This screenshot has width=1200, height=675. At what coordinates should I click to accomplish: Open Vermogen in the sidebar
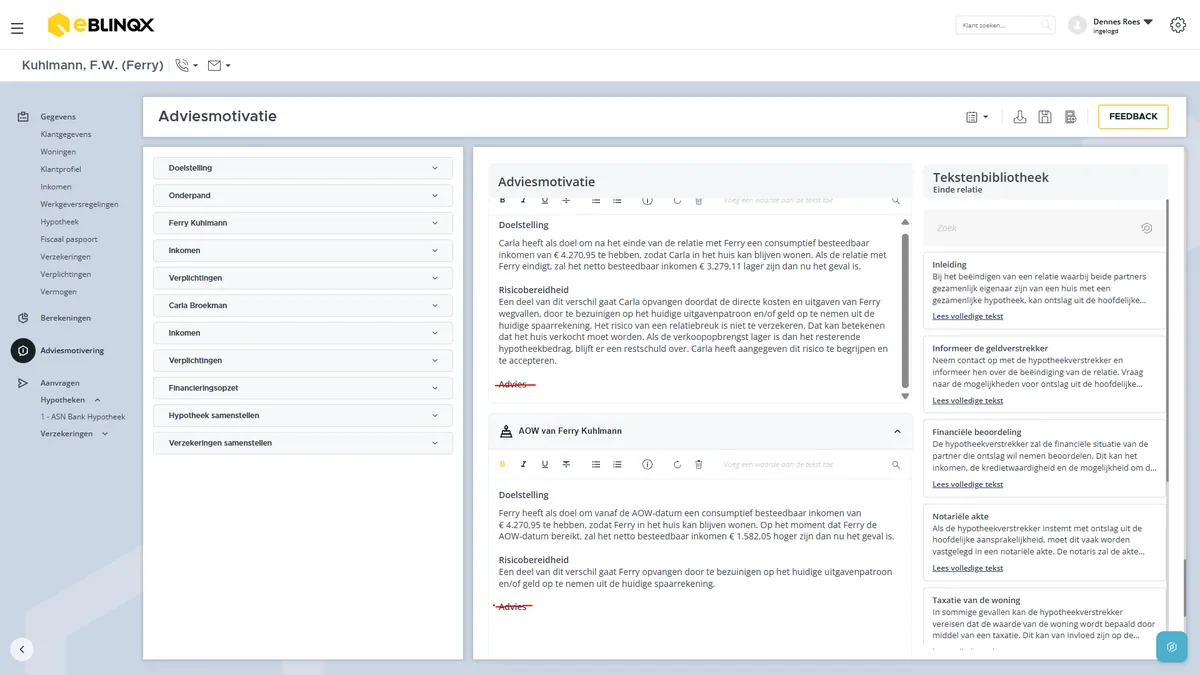[x=59, y=292]
